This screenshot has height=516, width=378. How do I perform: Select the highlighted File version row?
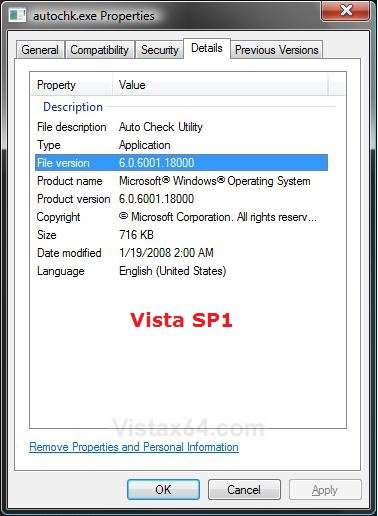tap(181, 163)
